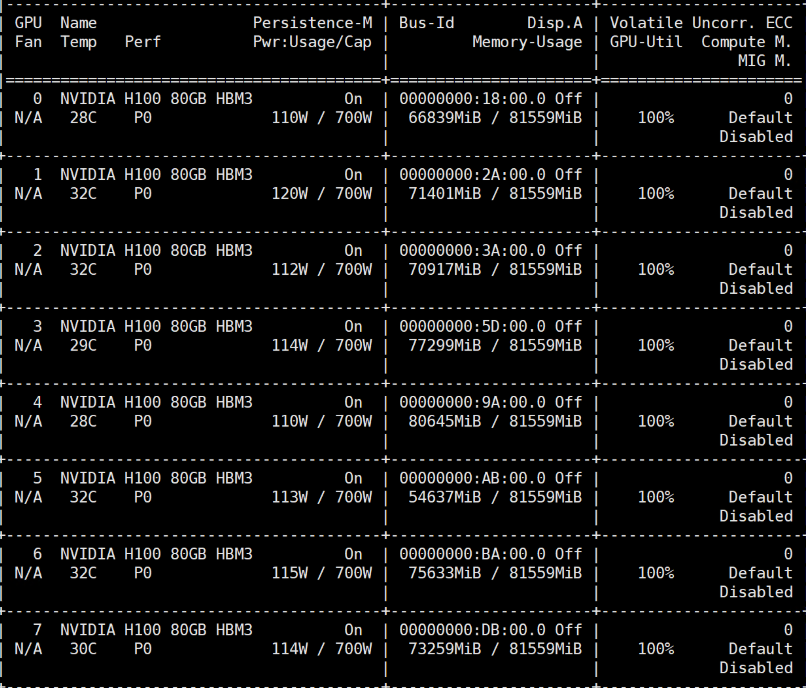Click power reading 115W / 700W

click(x=322, y=573)
